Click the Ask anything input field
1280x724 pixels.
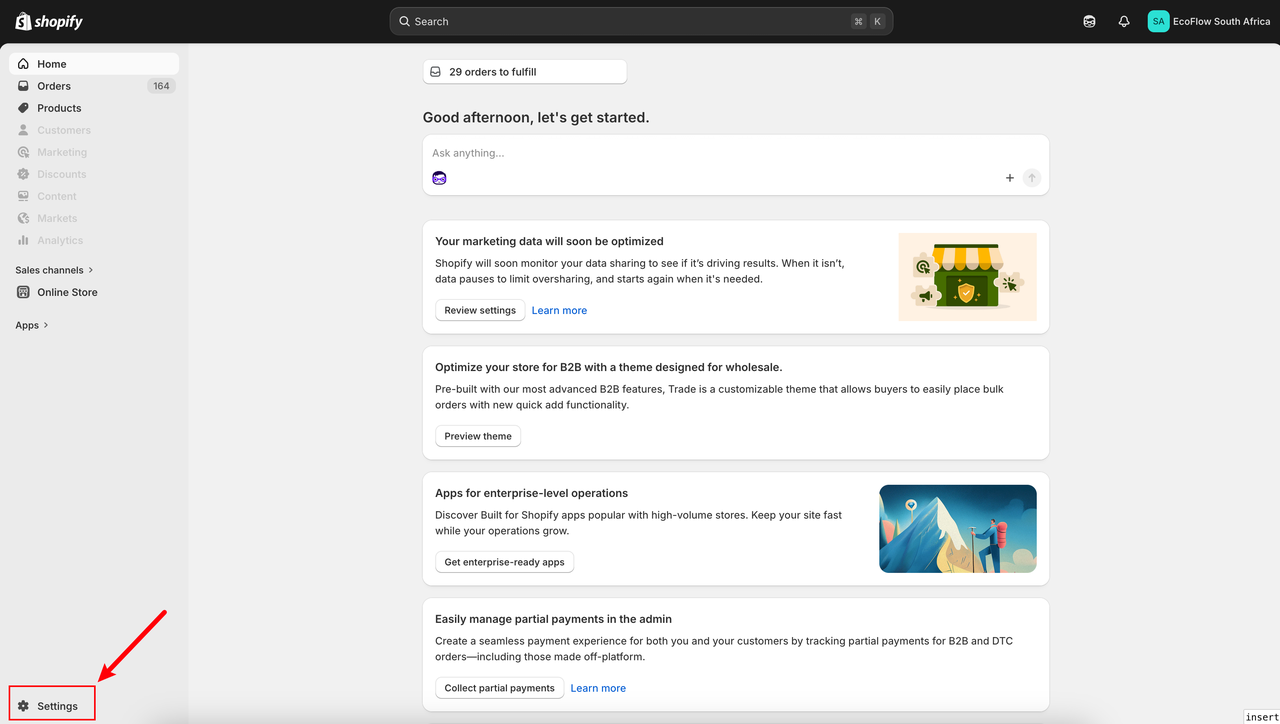tap(700, 153)
